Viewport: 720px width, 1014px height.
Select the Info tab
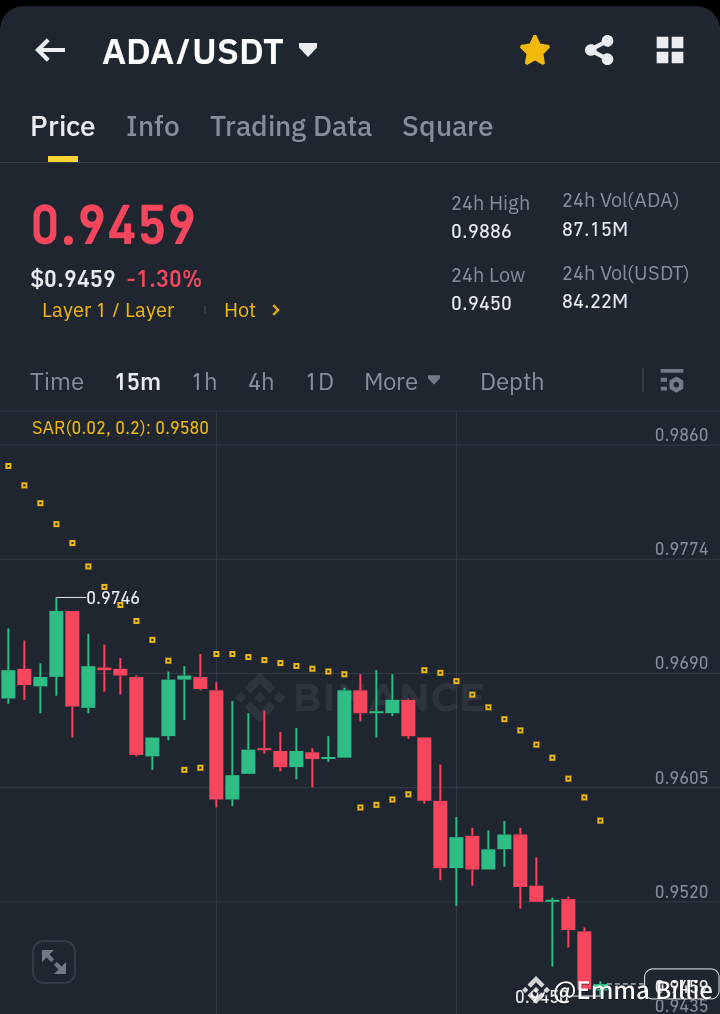point(152,126)
